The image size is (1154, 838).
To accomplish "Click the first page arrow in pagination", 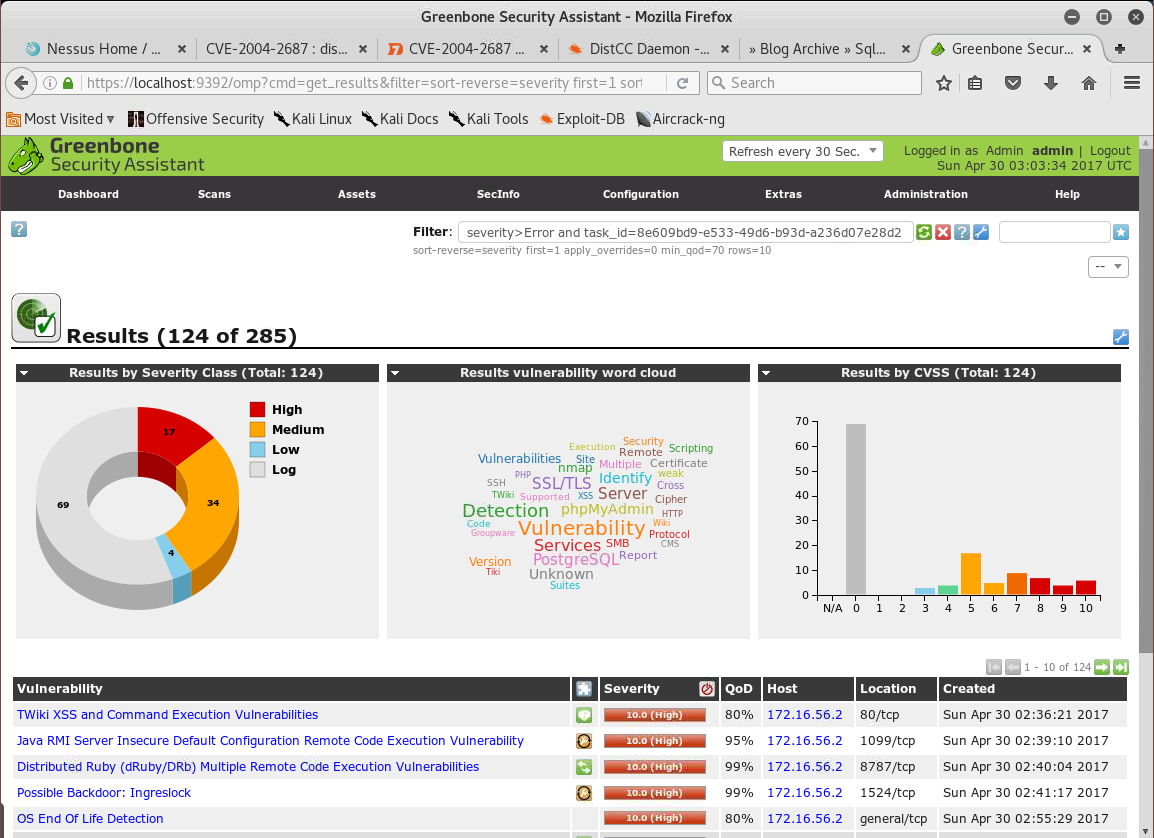I will pyautogui.click(x=994, y=667).
